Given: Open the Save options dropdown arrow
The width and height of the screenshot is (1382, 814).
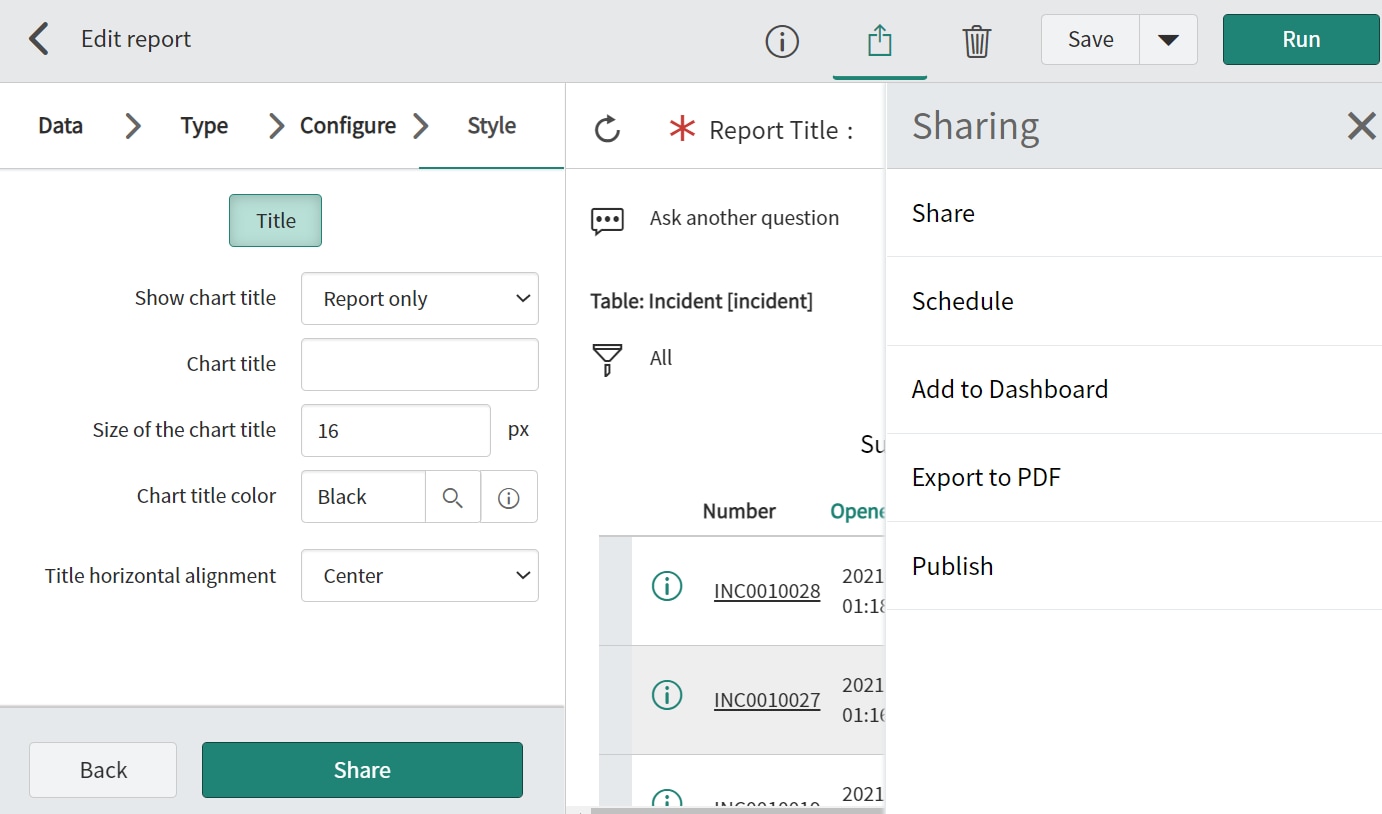Looking at the screenshot, I should click(x=1168, y=40).
